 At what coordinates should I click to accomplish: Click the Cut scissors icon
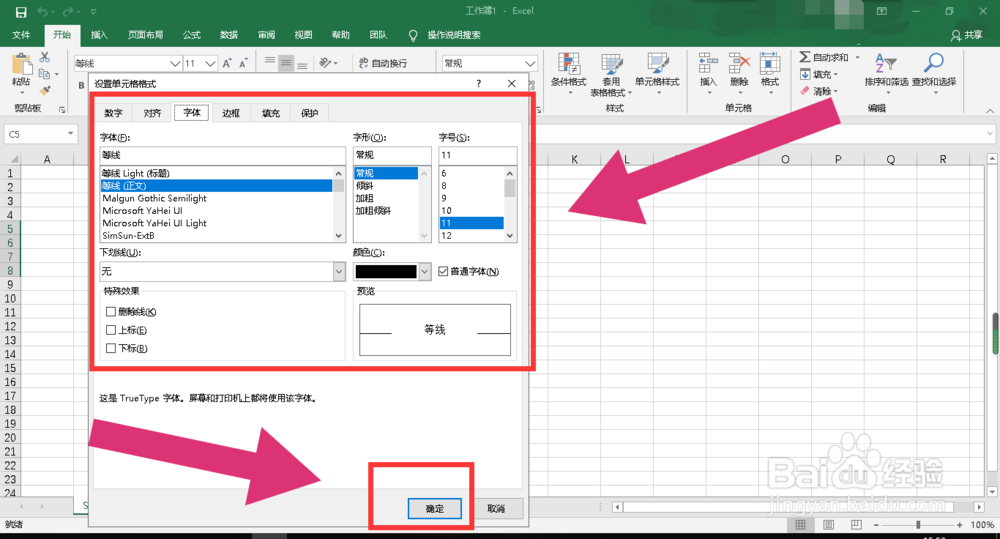pos(45,57)
